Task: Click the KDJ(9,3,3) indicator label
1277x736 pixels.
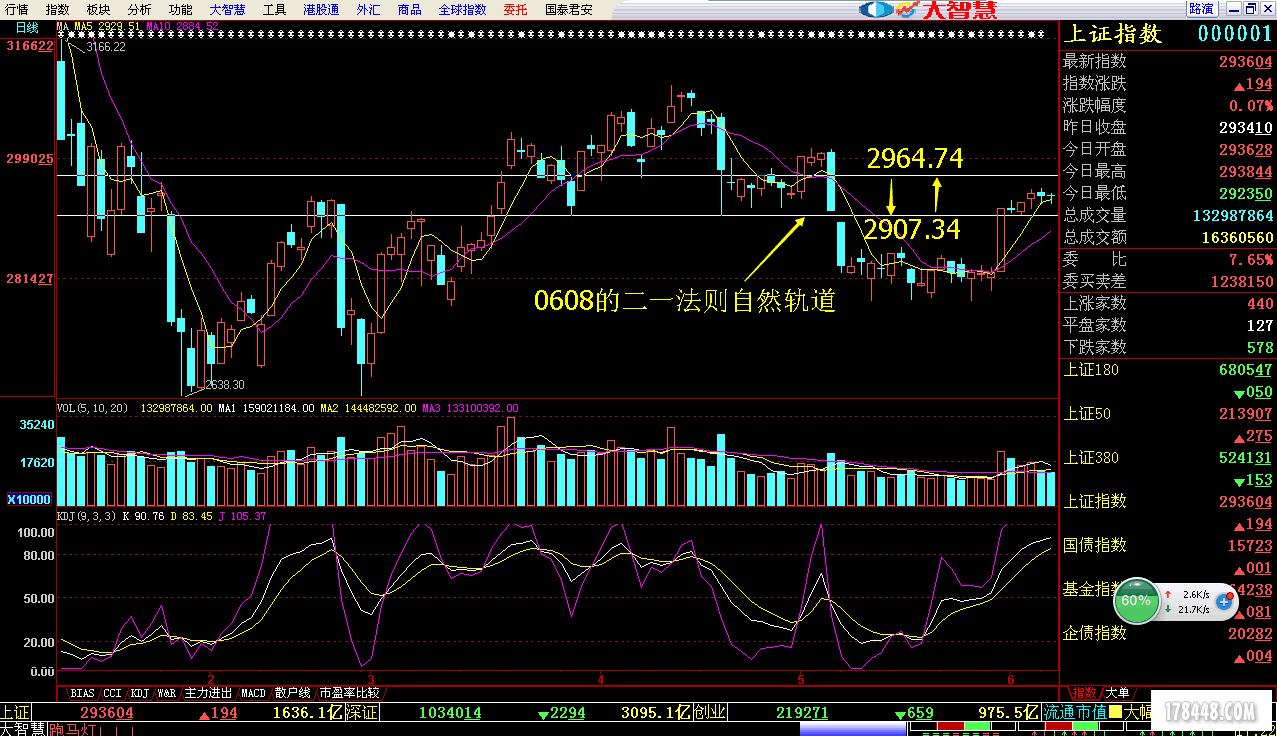Action: (x=86, y=516)
